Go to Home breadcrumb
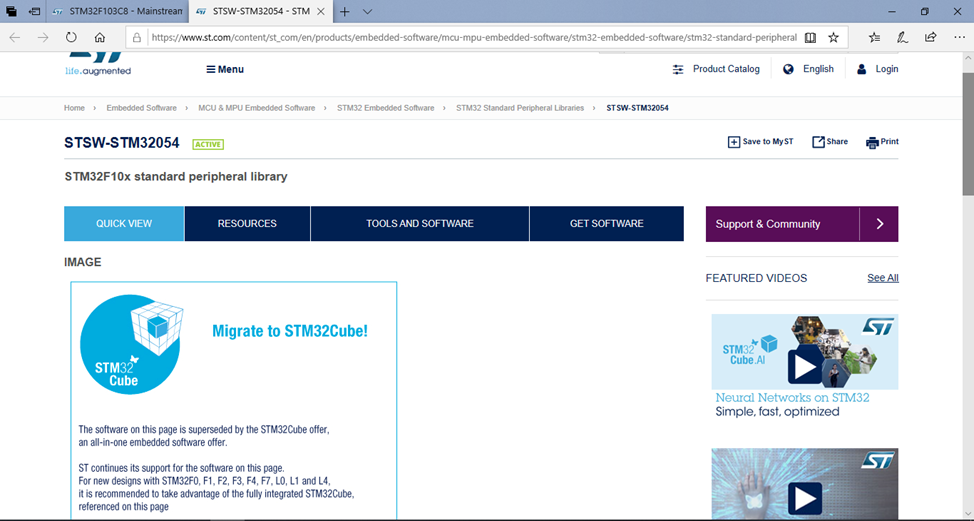The height and width of the screenshot is (521, 974). (74, 108)
